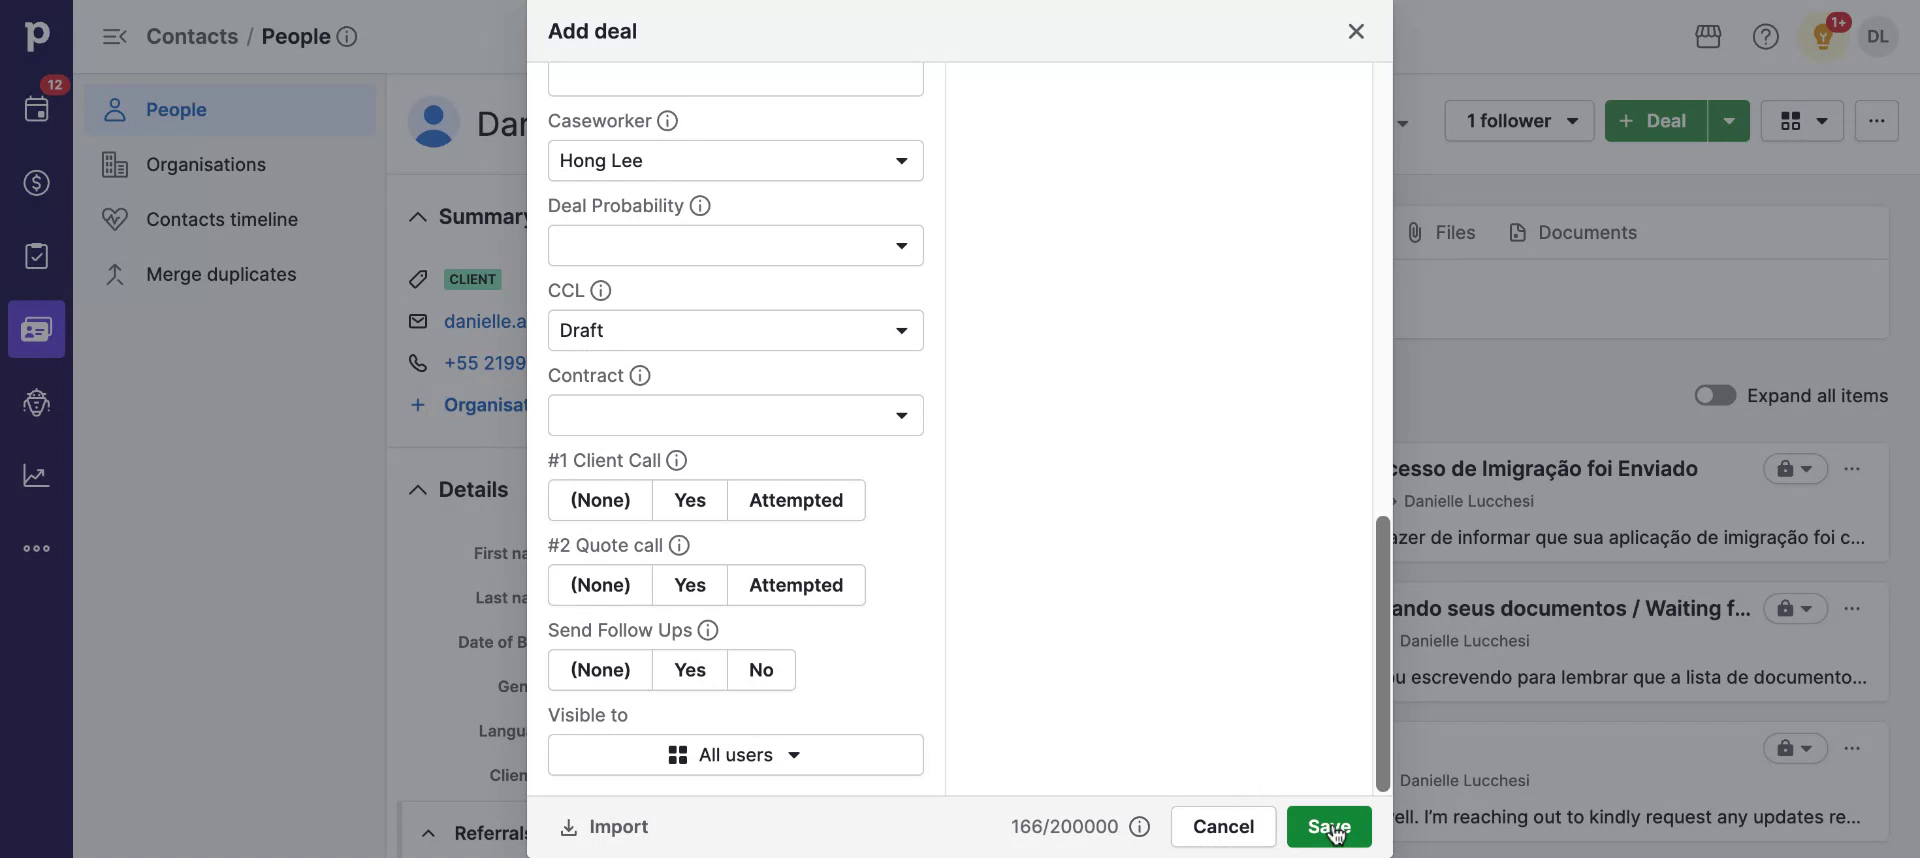Select No for Send Follow Ups

coord(761,670)
